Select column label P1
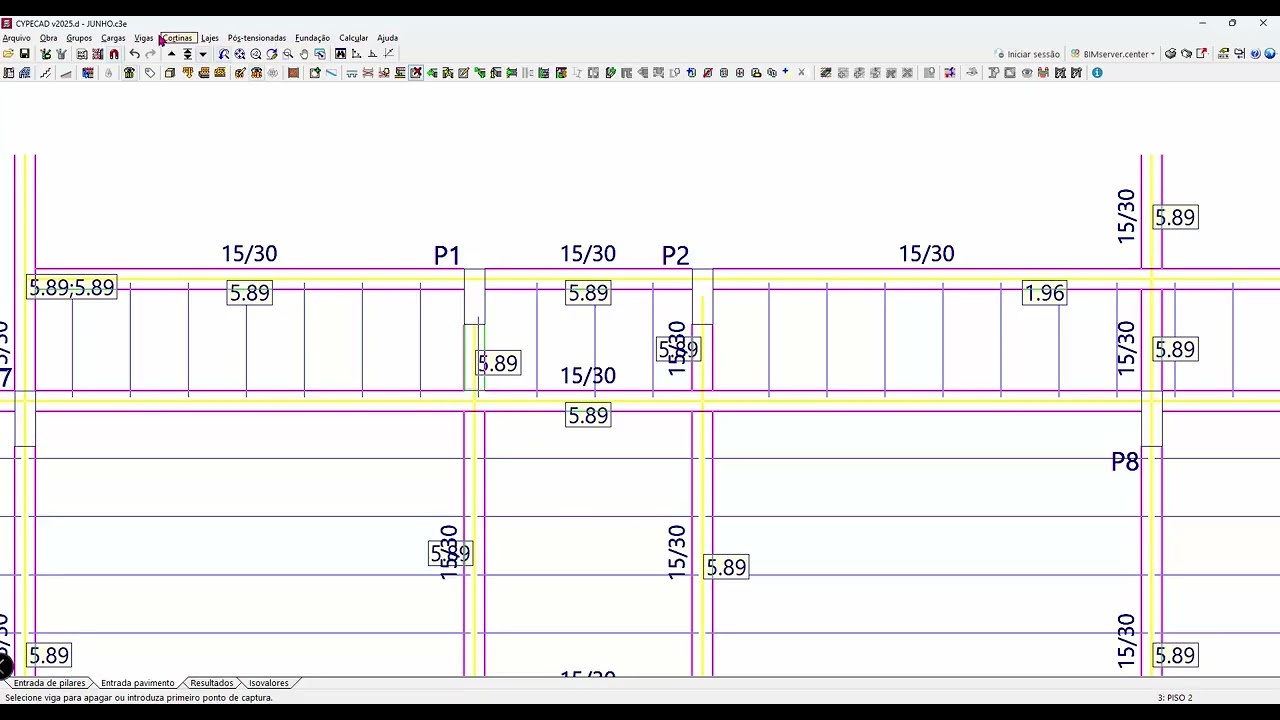Image resolution: width=1280 pixels, height=720 pixels. click(447, 256)
